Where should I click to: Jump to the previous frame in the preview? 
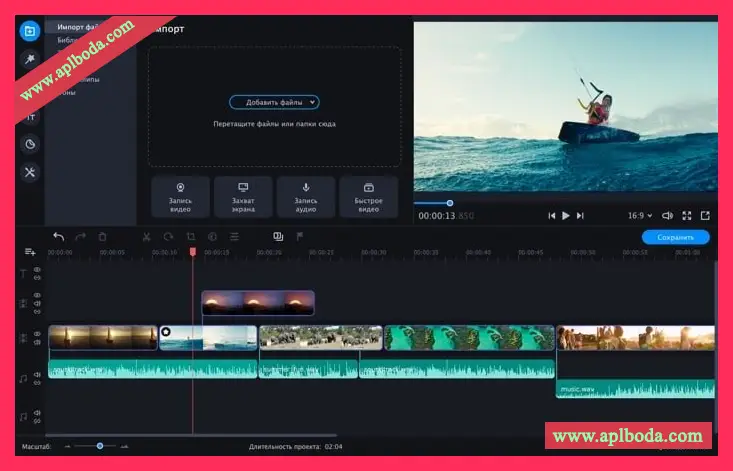pos(552,215)
